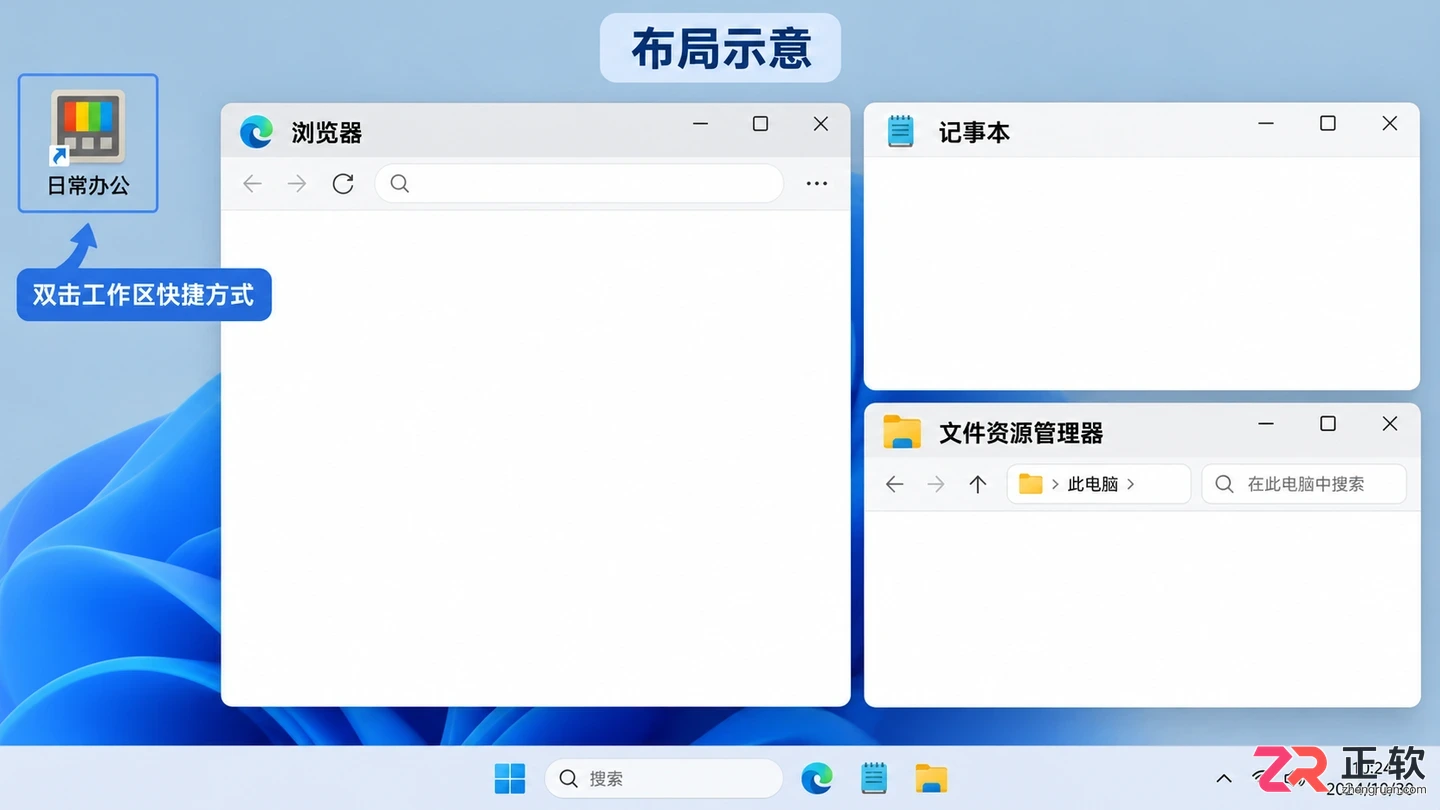Minimize the 浏览器 window

point(700,124)
